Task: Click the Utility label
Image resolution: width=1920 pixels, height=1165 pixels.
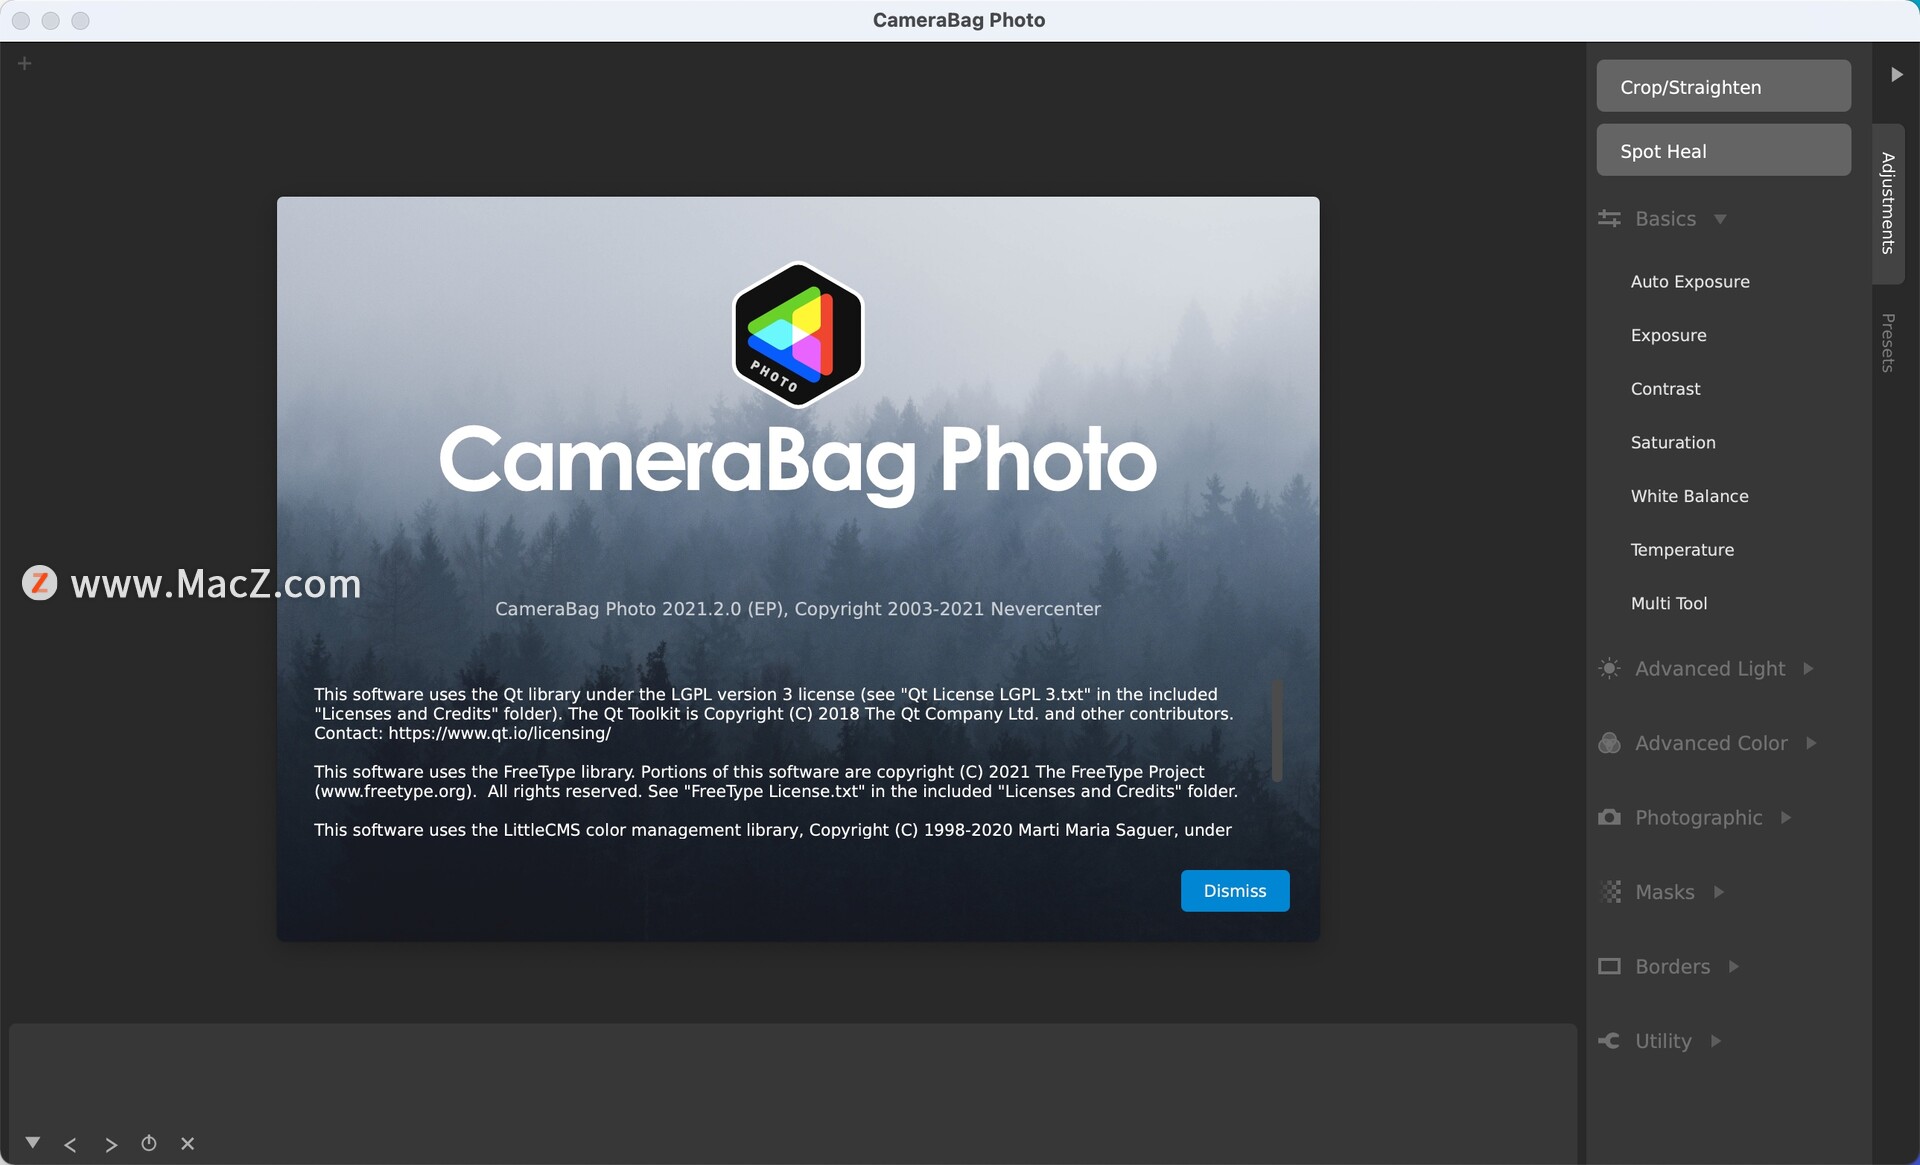Action: 1663,1041
